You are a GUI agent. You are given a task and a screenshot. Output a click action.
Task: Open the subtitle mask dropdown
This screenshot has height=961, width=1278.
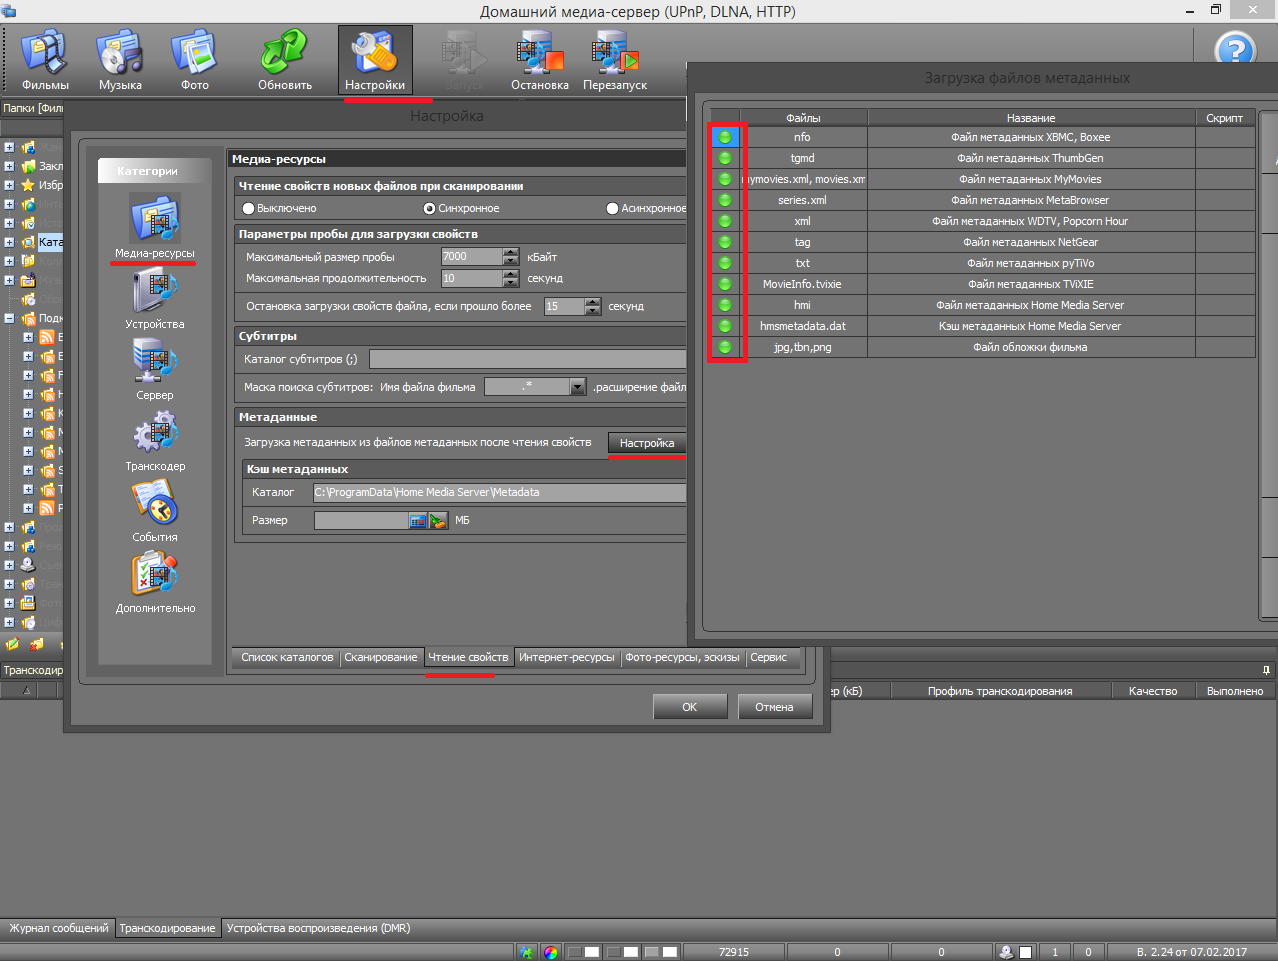click(577, 387)
